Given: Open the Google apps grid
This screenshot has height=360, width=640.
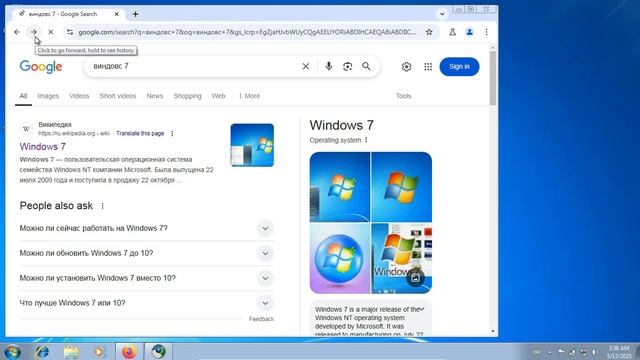Looking at the screenshot, I should pyautogui.click(x=428, y=67).
